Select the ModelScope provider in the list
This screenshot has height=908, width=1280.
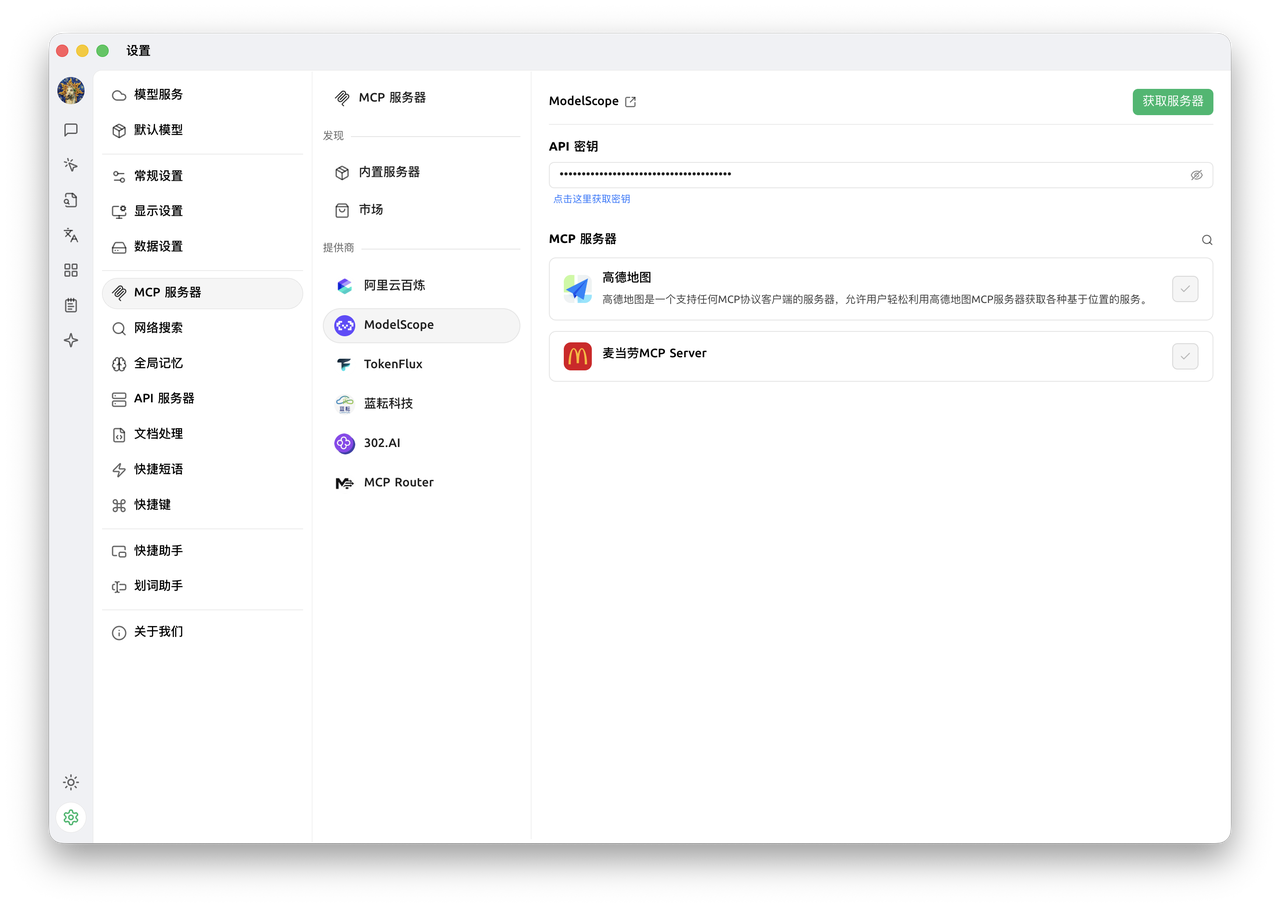[421, 325]
